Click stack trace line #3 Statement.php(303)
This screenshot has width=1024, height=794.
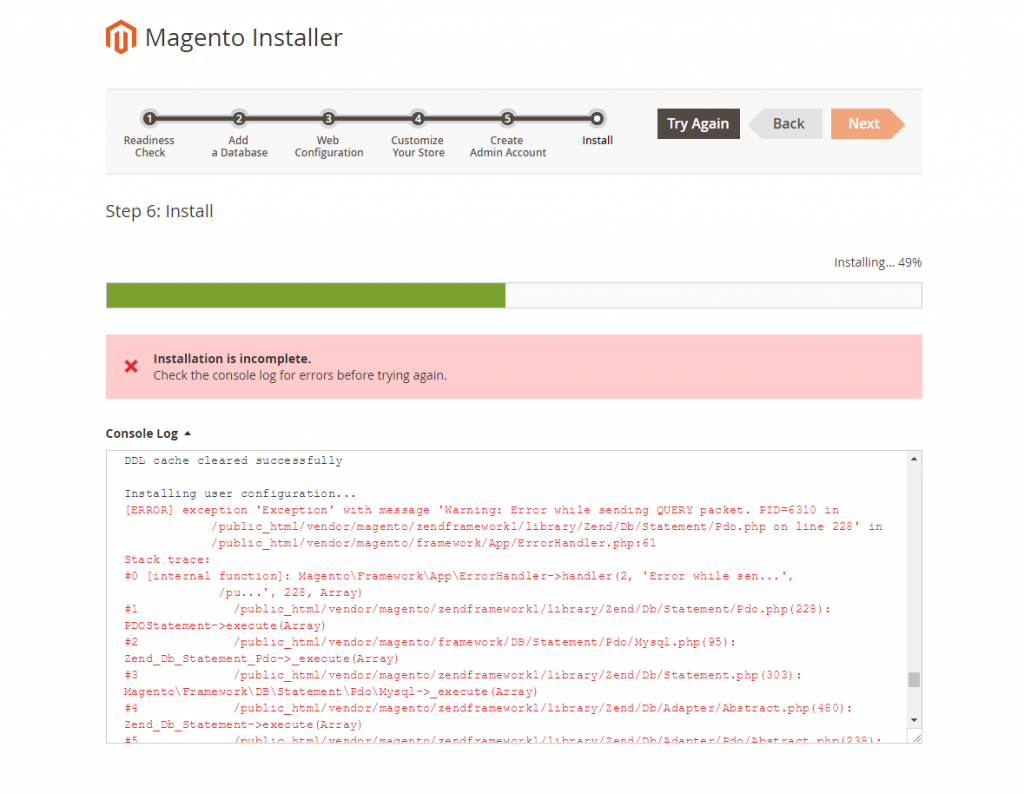[463, 675]
